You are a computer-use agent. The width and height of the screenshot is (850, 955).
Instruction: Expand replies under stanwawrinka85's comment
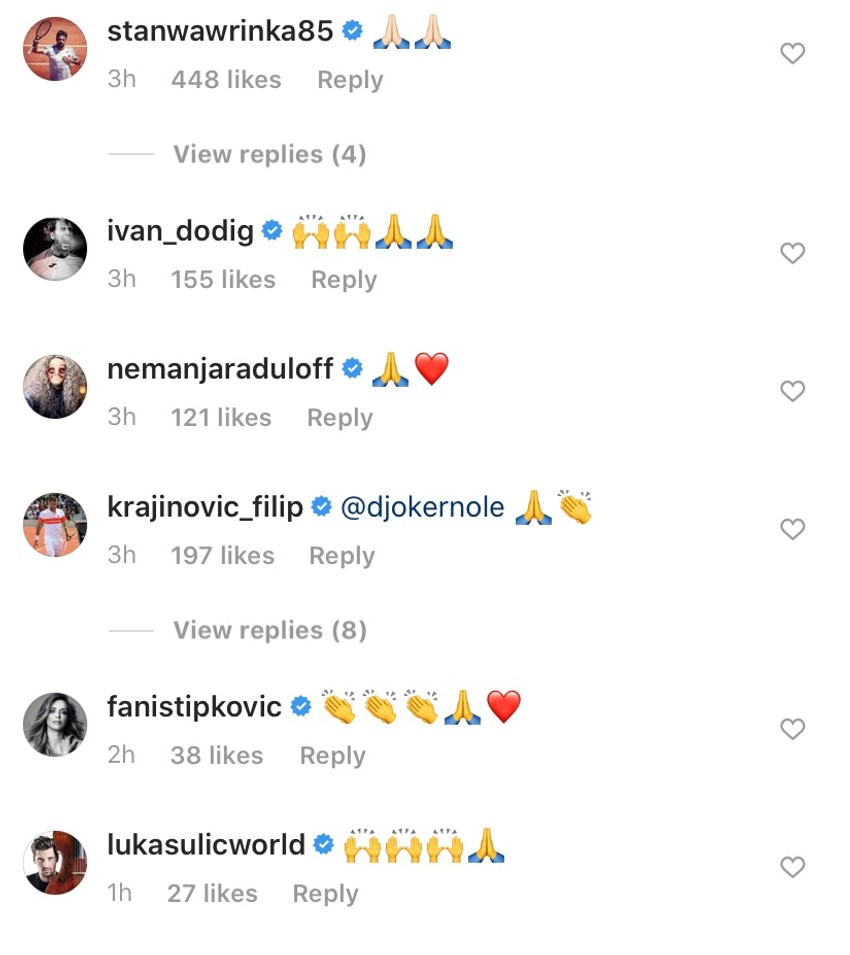coord(269,154)
